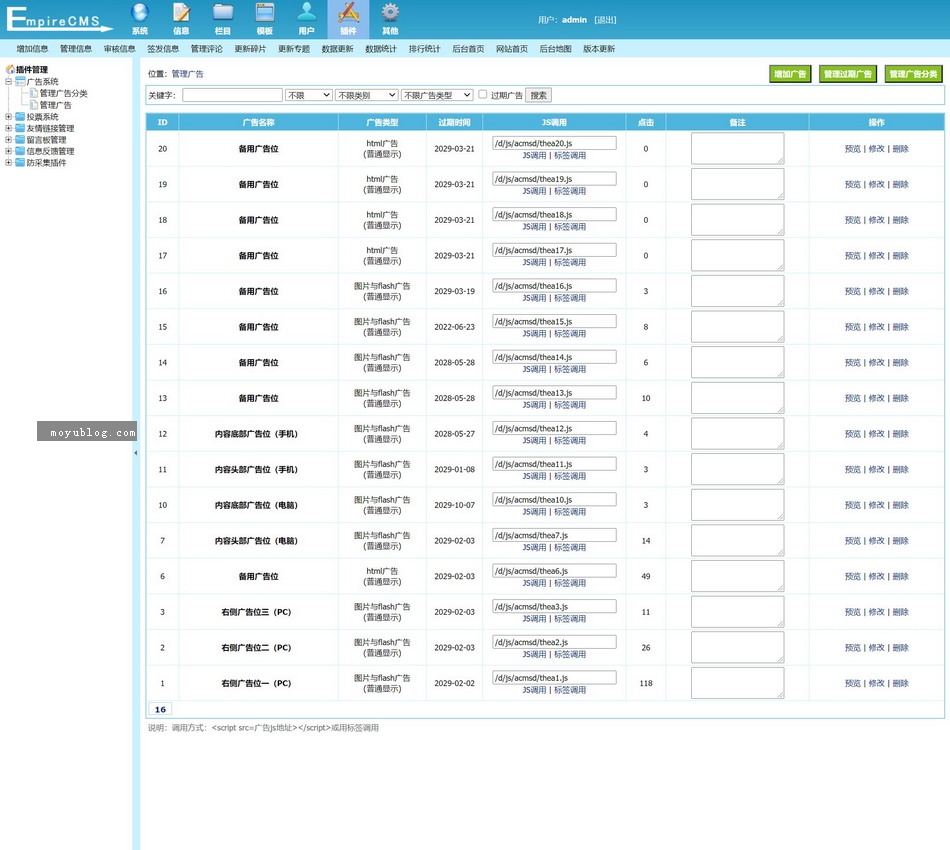Click the green 管理广告分类 button
This screenshot has height=850, width=950.
point(914,74)
